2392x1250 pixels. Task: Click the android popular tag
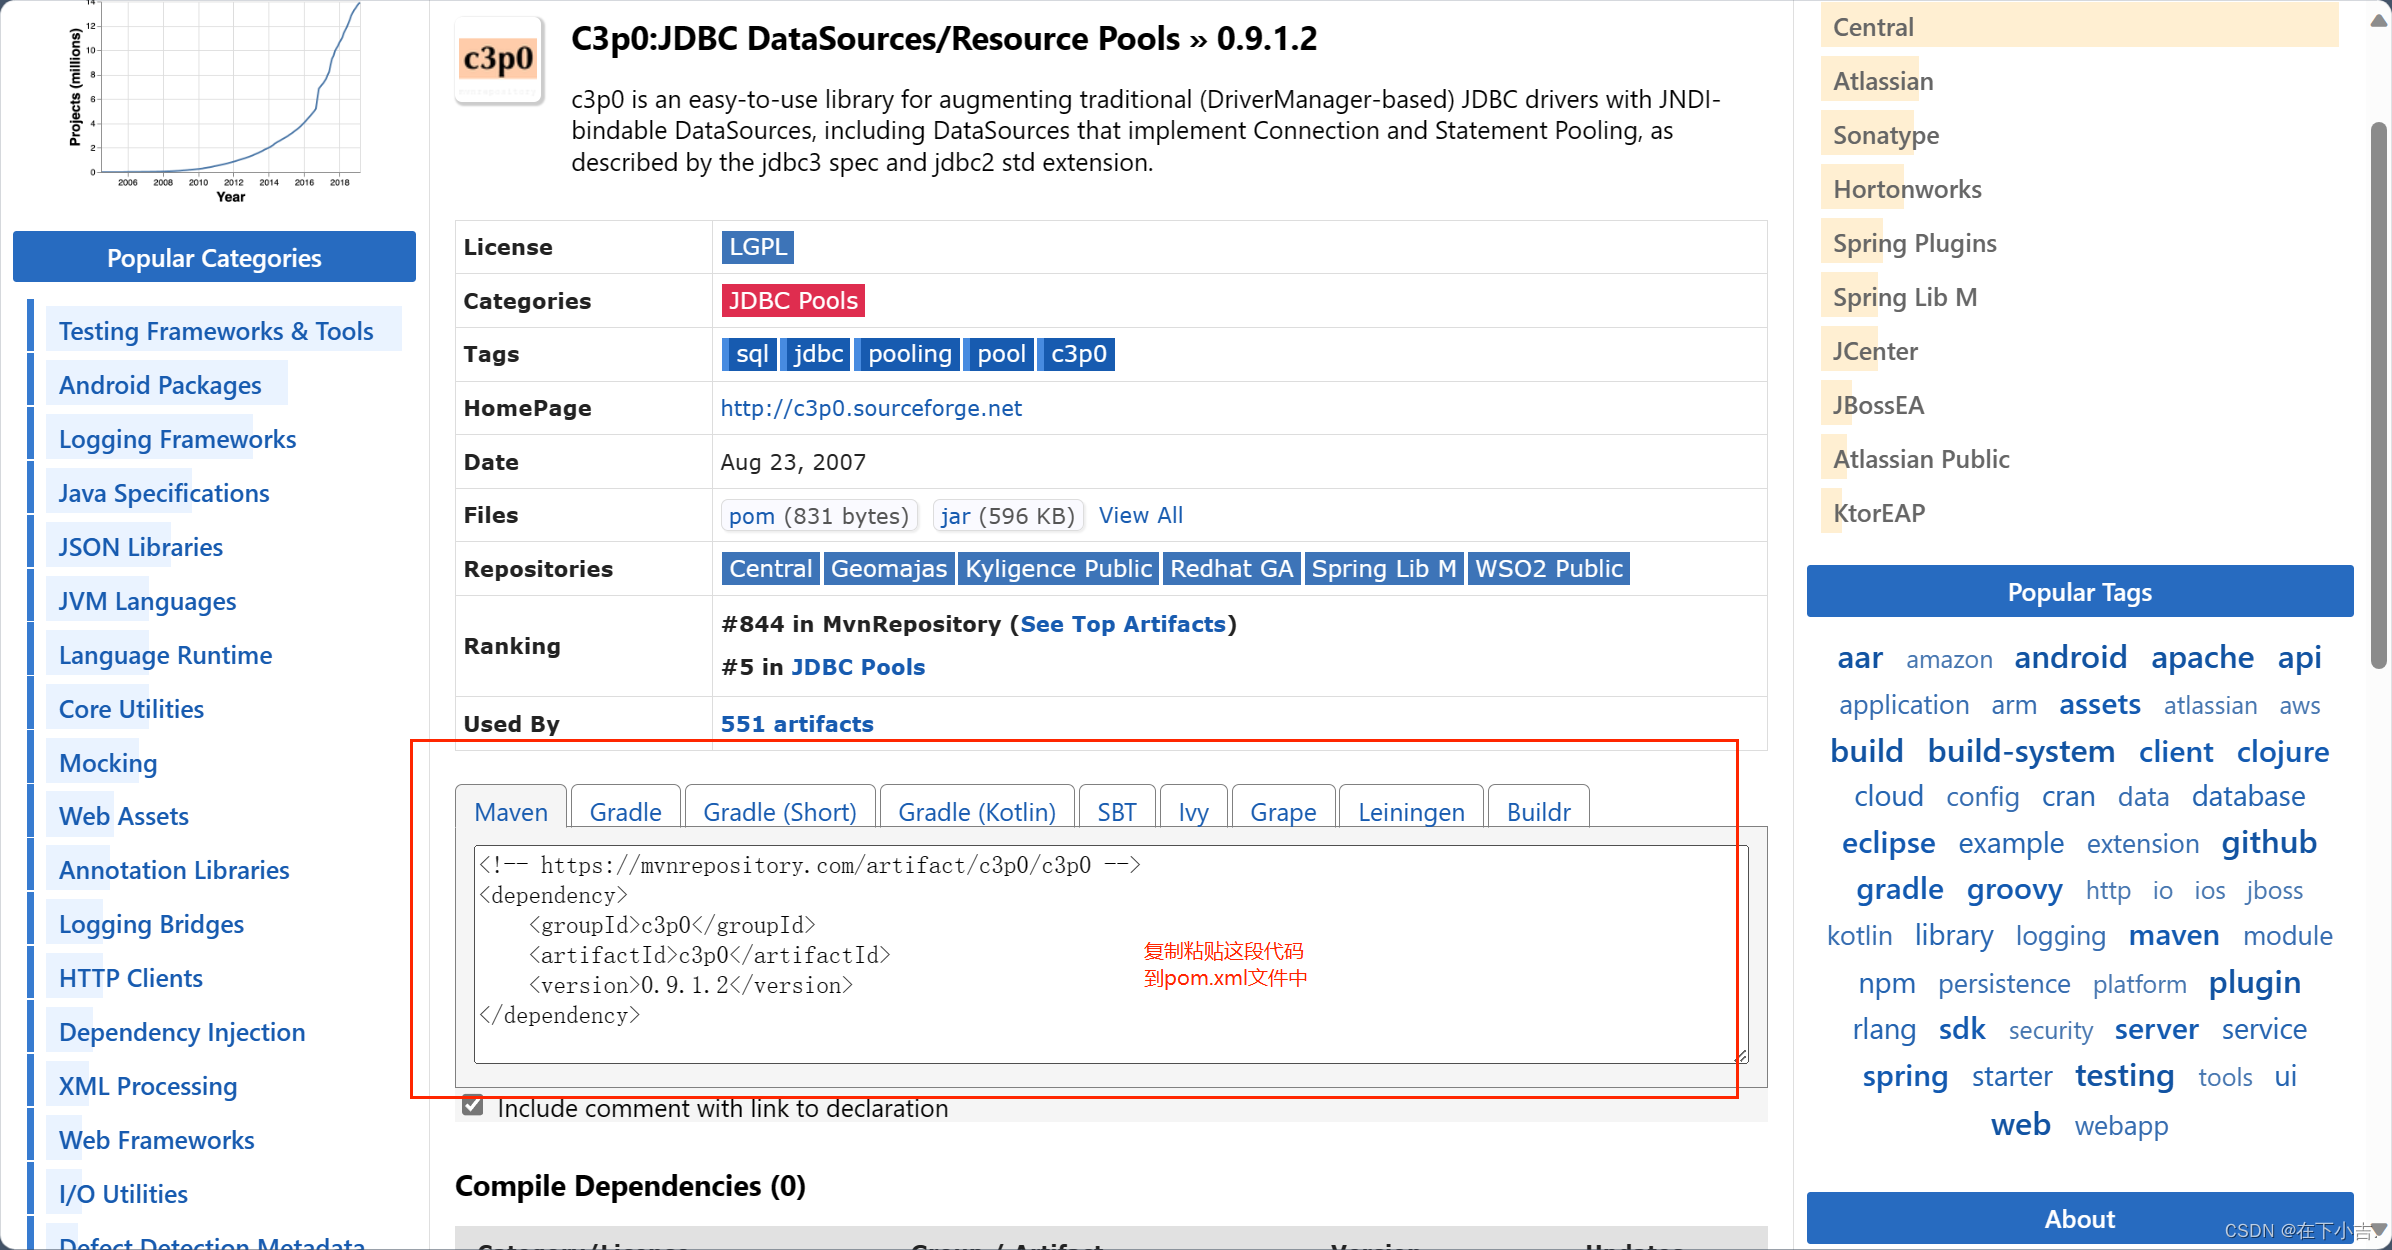pos(2070,657)
